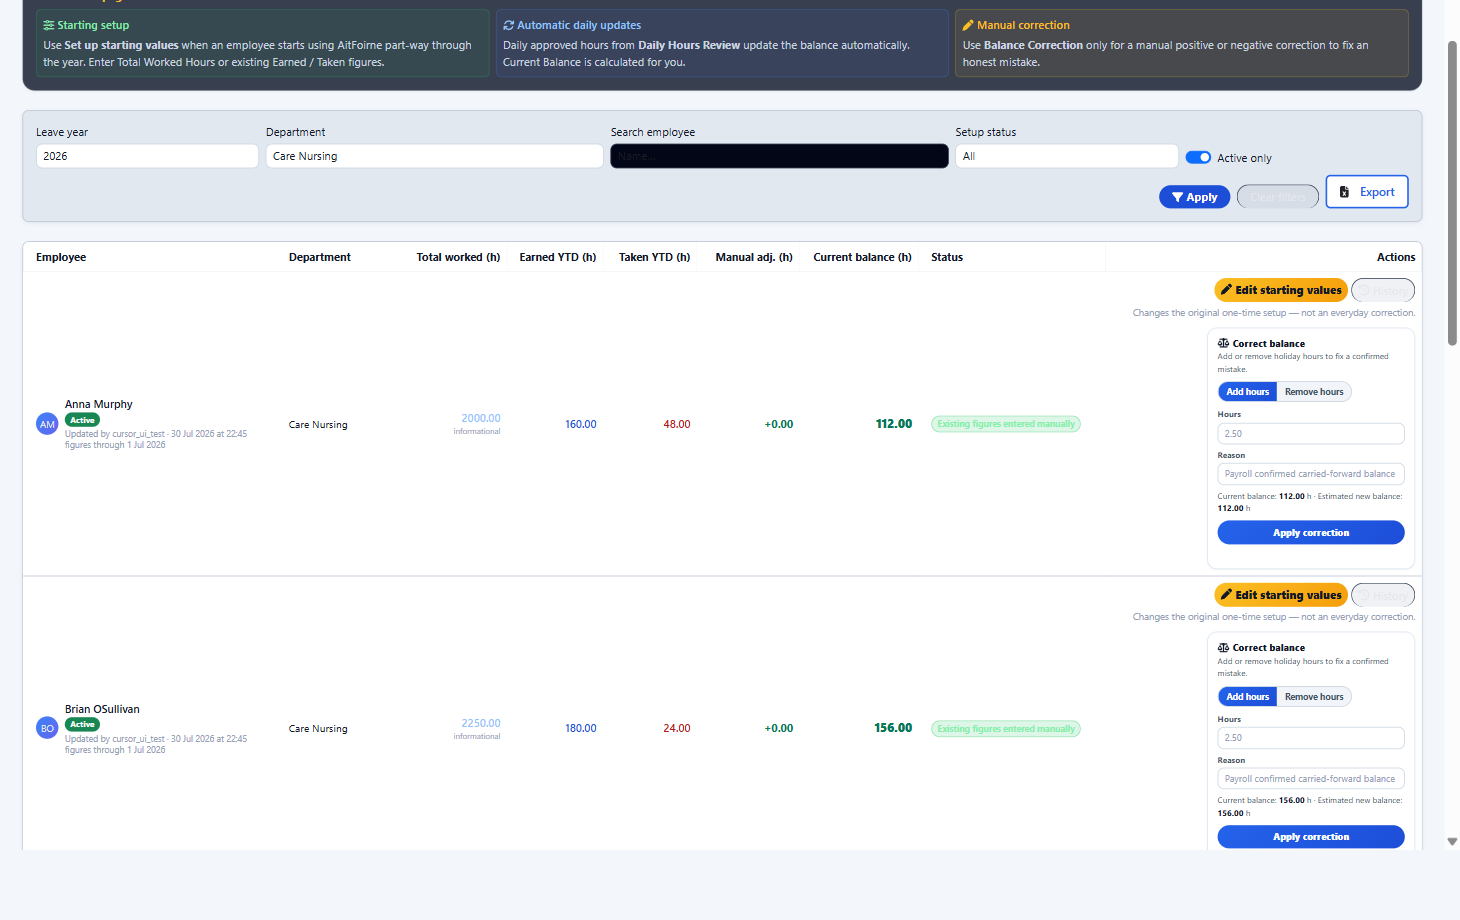Click the Current balance (h) column header

862,257
